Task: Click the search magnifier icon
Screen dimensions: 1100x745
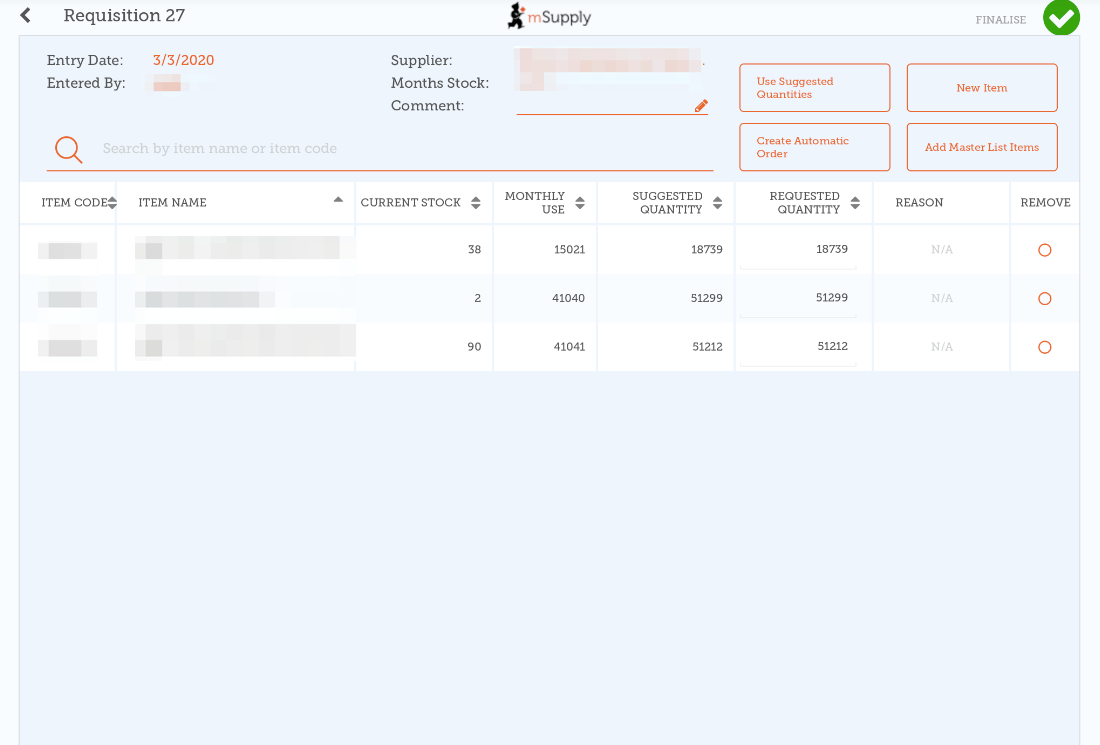Action: [x=69, y=150]
